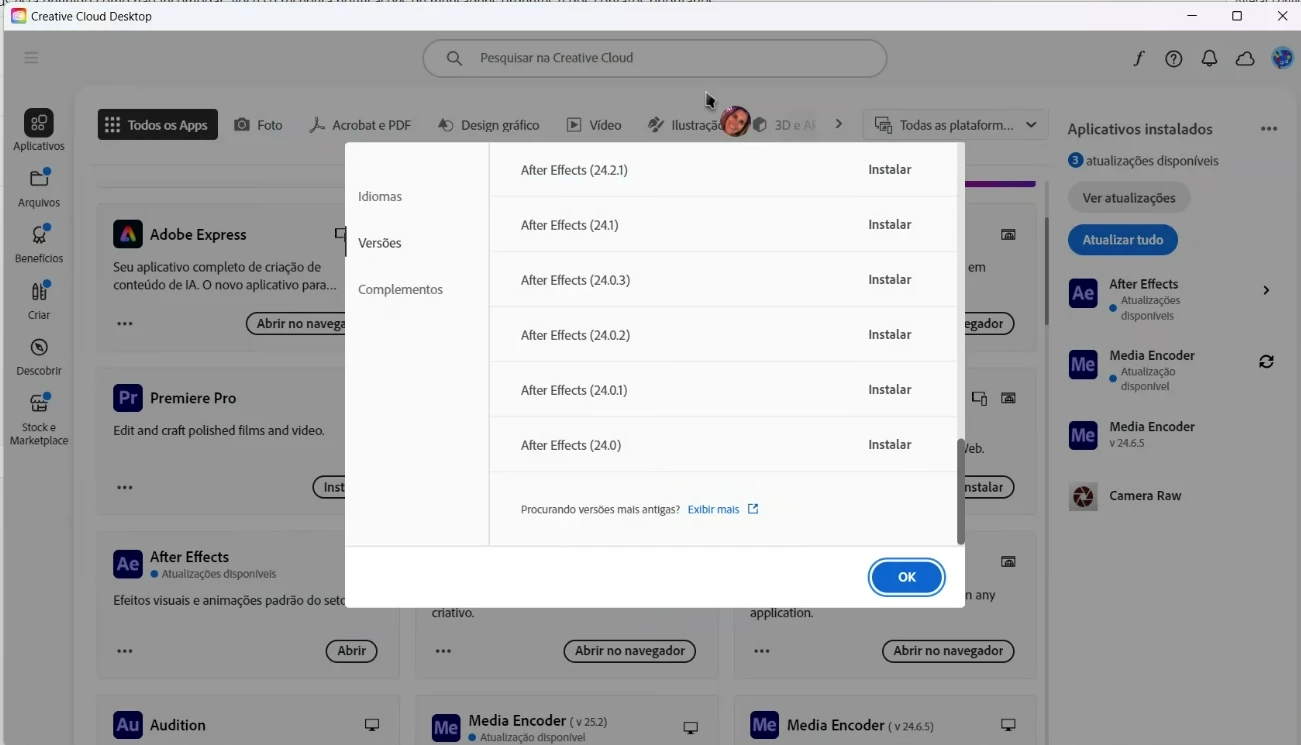This screenshot has height=745, width=1301.
Task: Open the user profile avatar
Action: [x=1282, y=58]
